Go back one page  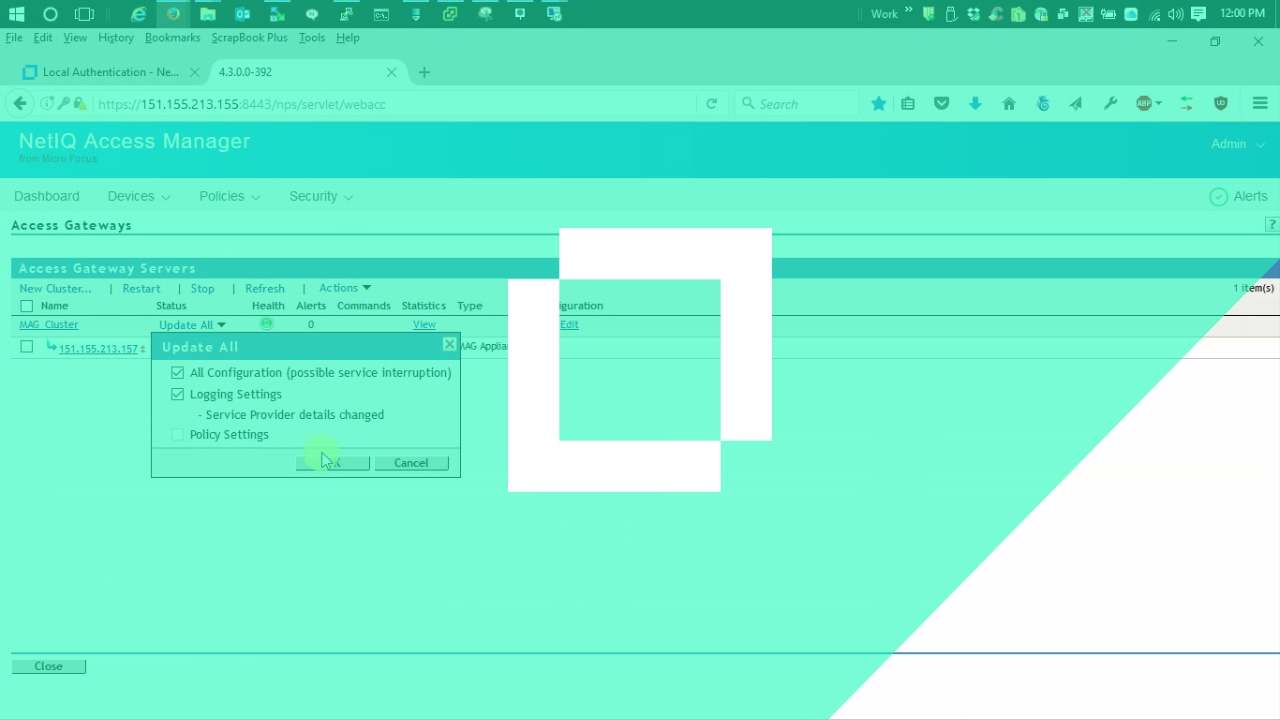(20, 103)
